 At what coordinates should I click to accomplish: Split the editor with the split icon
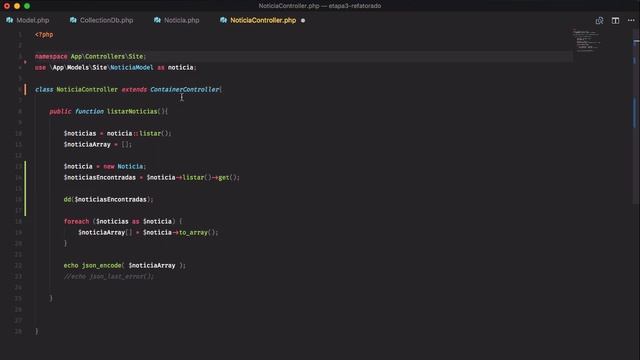(x=615, y=20)
